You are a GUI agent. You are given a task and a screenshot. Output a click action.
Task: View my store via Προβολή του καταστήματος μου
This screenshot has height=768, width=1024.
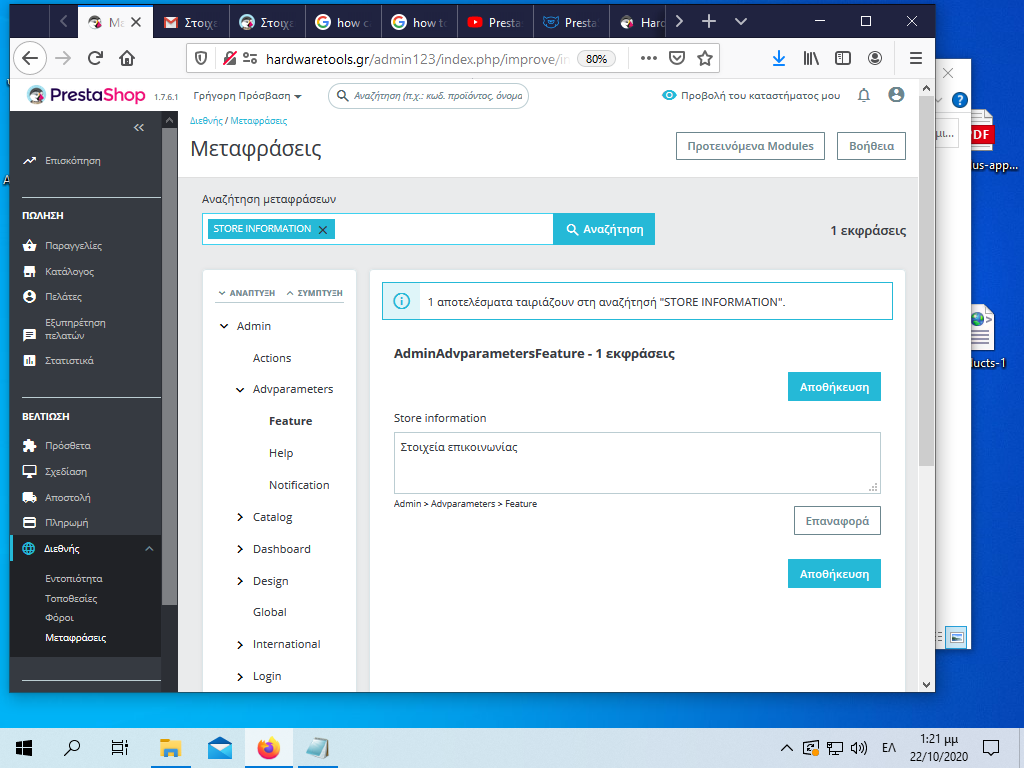[751, 95]
